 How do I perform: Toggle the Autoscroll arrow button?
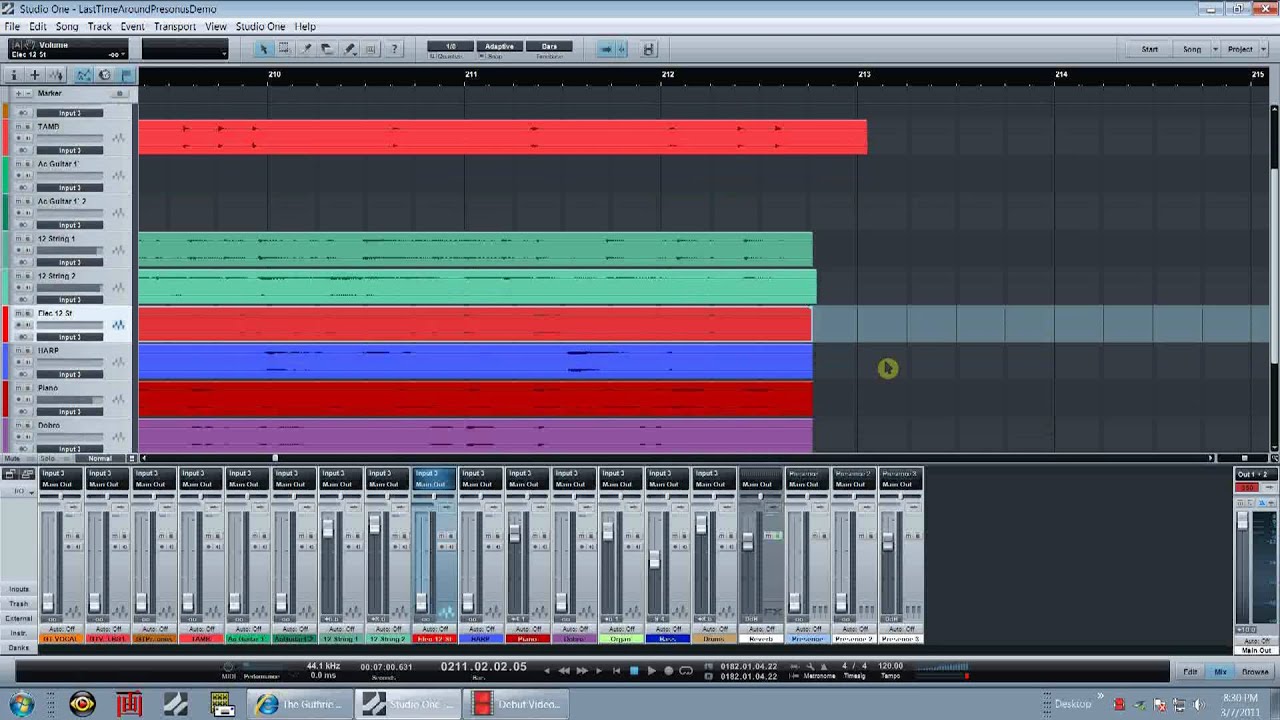[605, 49]
